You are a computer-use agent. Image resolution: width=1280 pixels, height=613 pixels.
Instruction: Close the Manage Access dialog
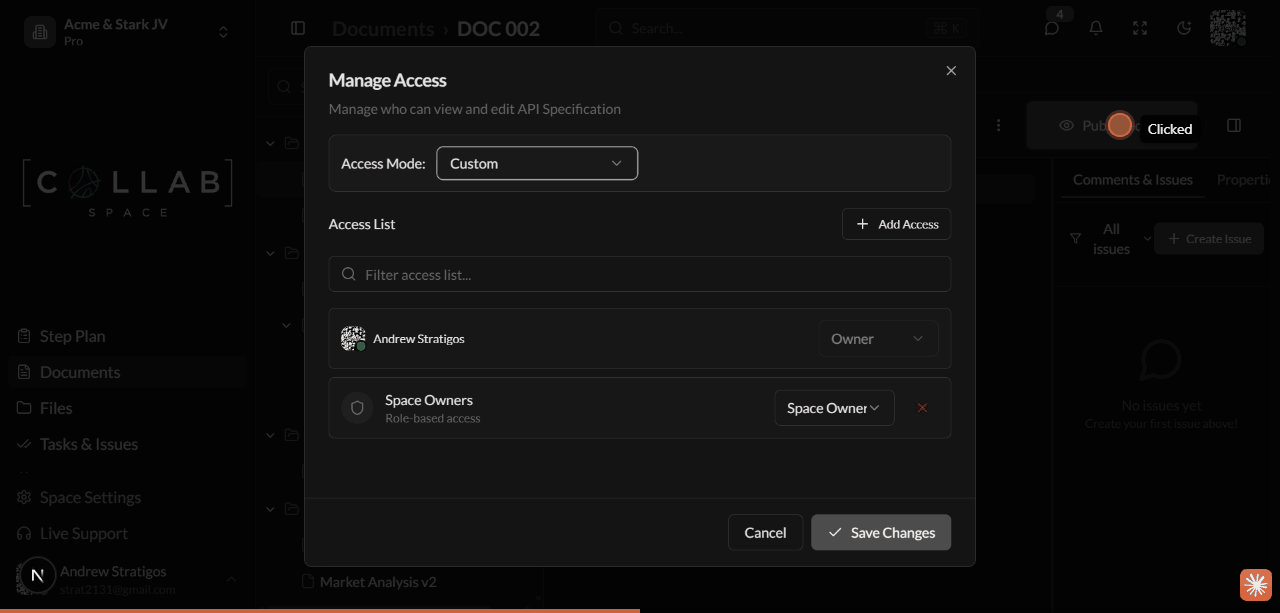click(951, 70)
